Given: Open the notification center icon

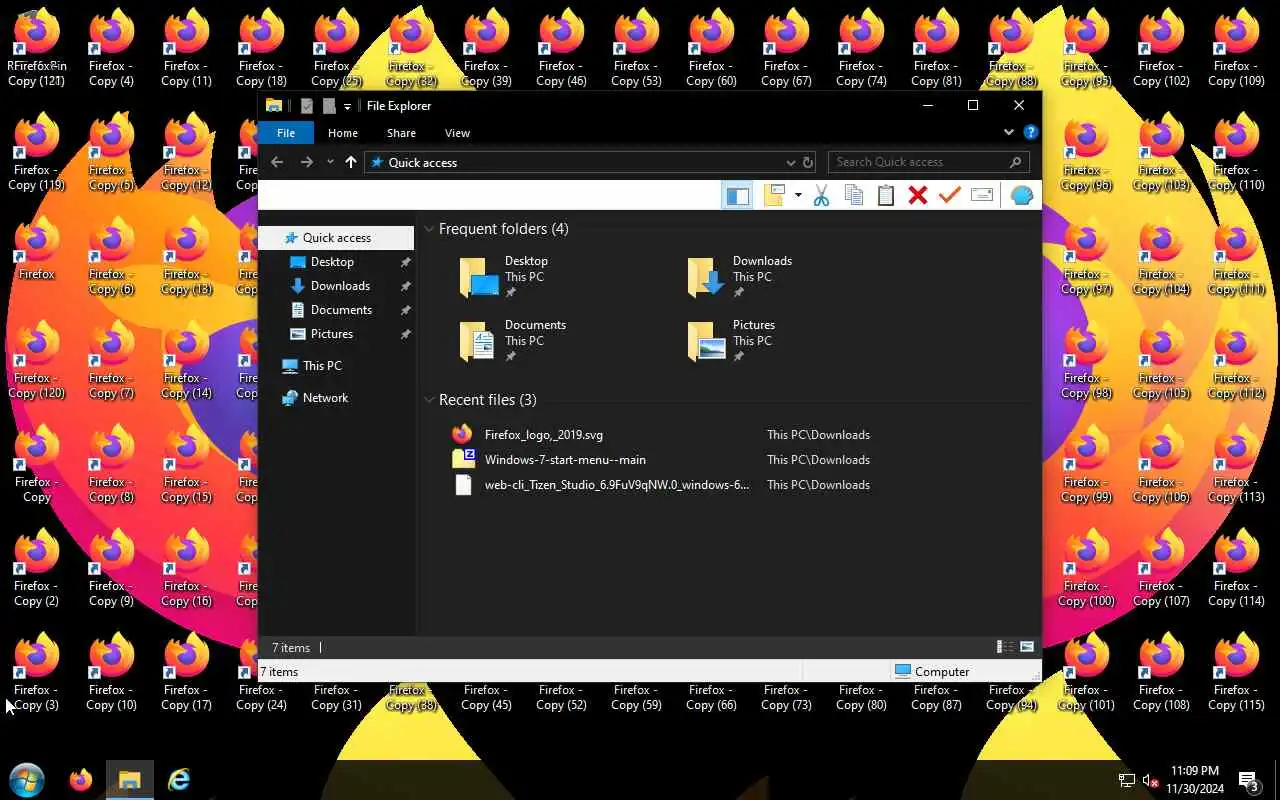Looking at the screenshot, I should point(1249,780).
